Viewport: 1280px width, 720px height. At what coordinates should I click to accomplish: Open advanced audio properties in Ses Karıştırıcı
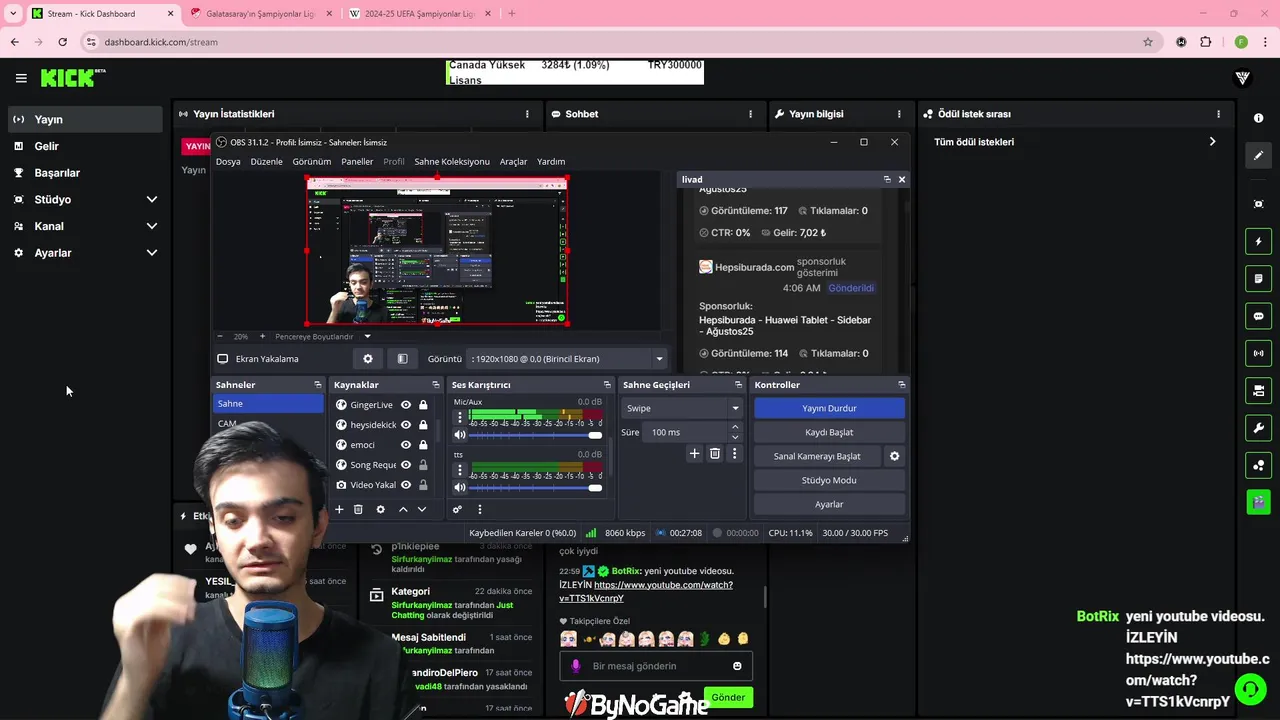pyautogui.click(x=457, y=509)
